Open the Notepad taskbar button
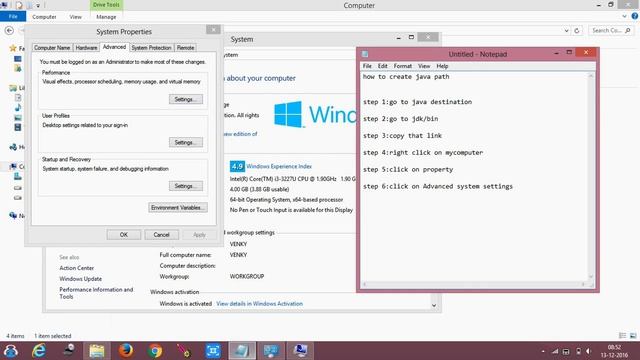640x360 pixels. [242, 351]
